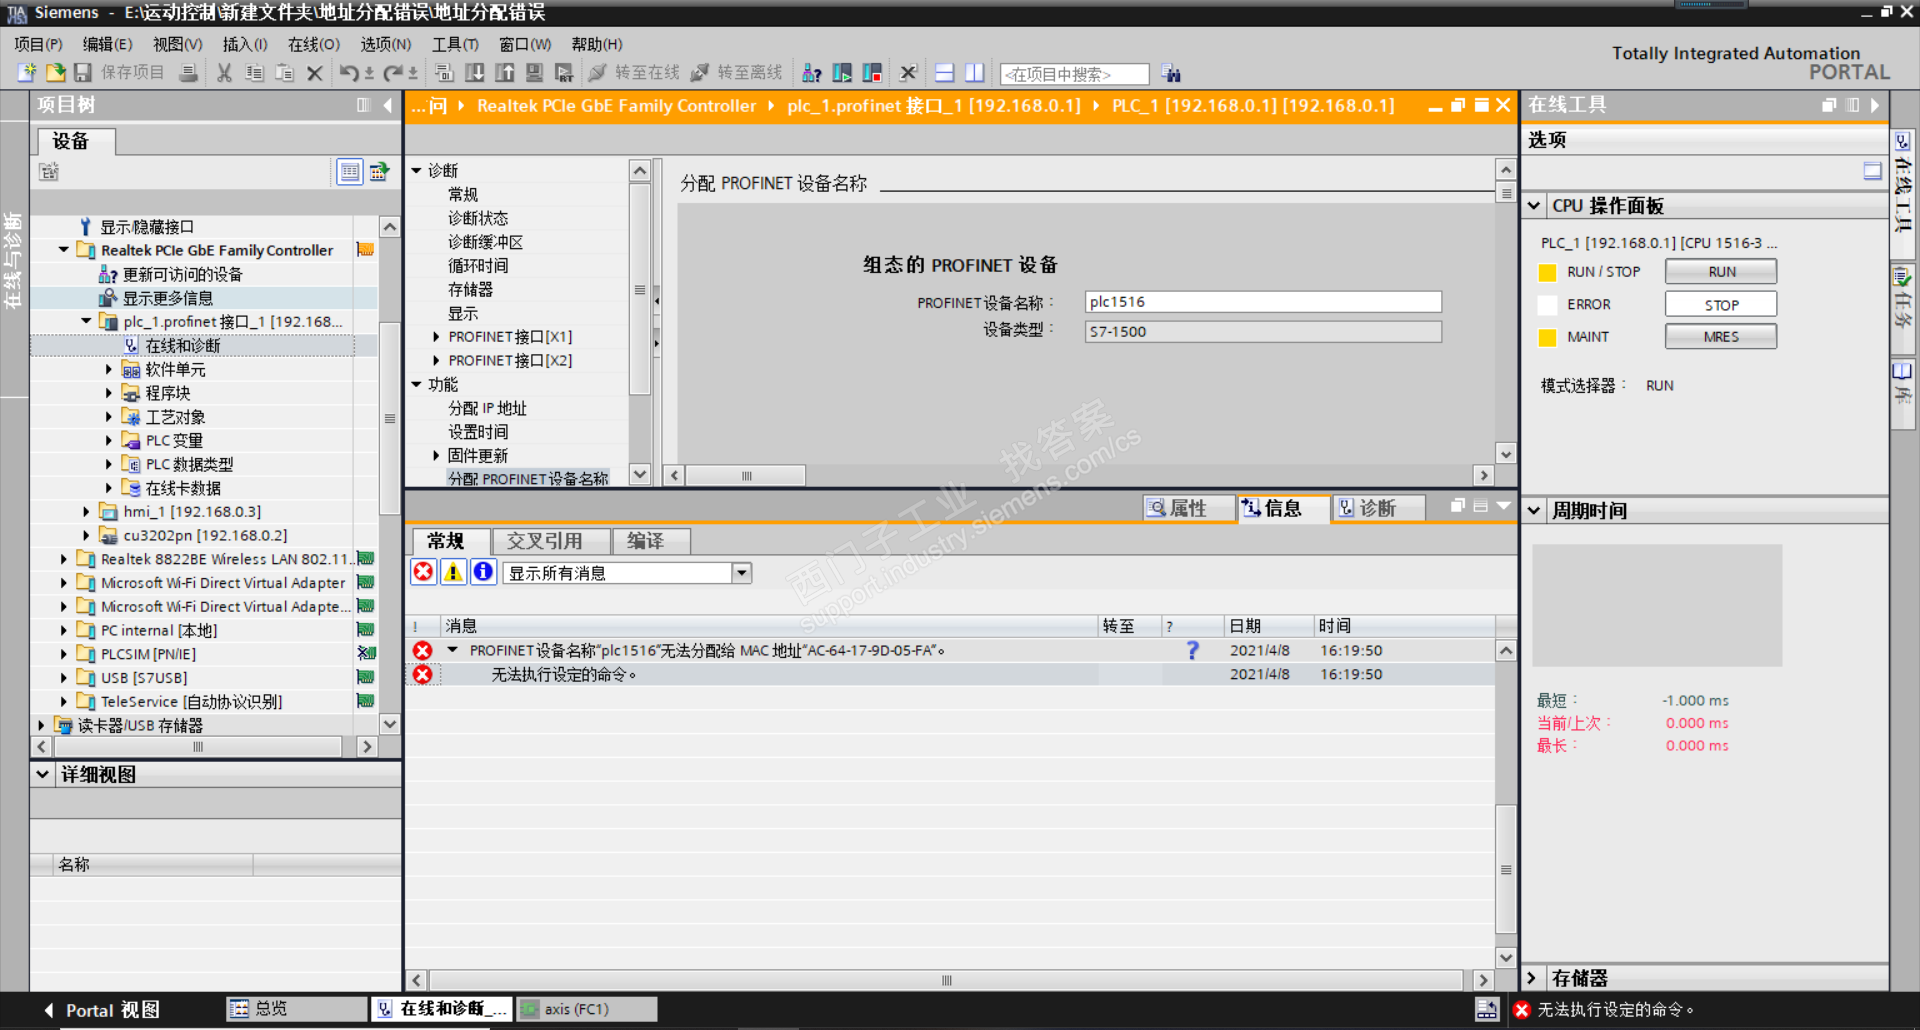Click the cross-reference X icon in toolbar
Screen dimensions: 1920x1030
tap(908, 73)
